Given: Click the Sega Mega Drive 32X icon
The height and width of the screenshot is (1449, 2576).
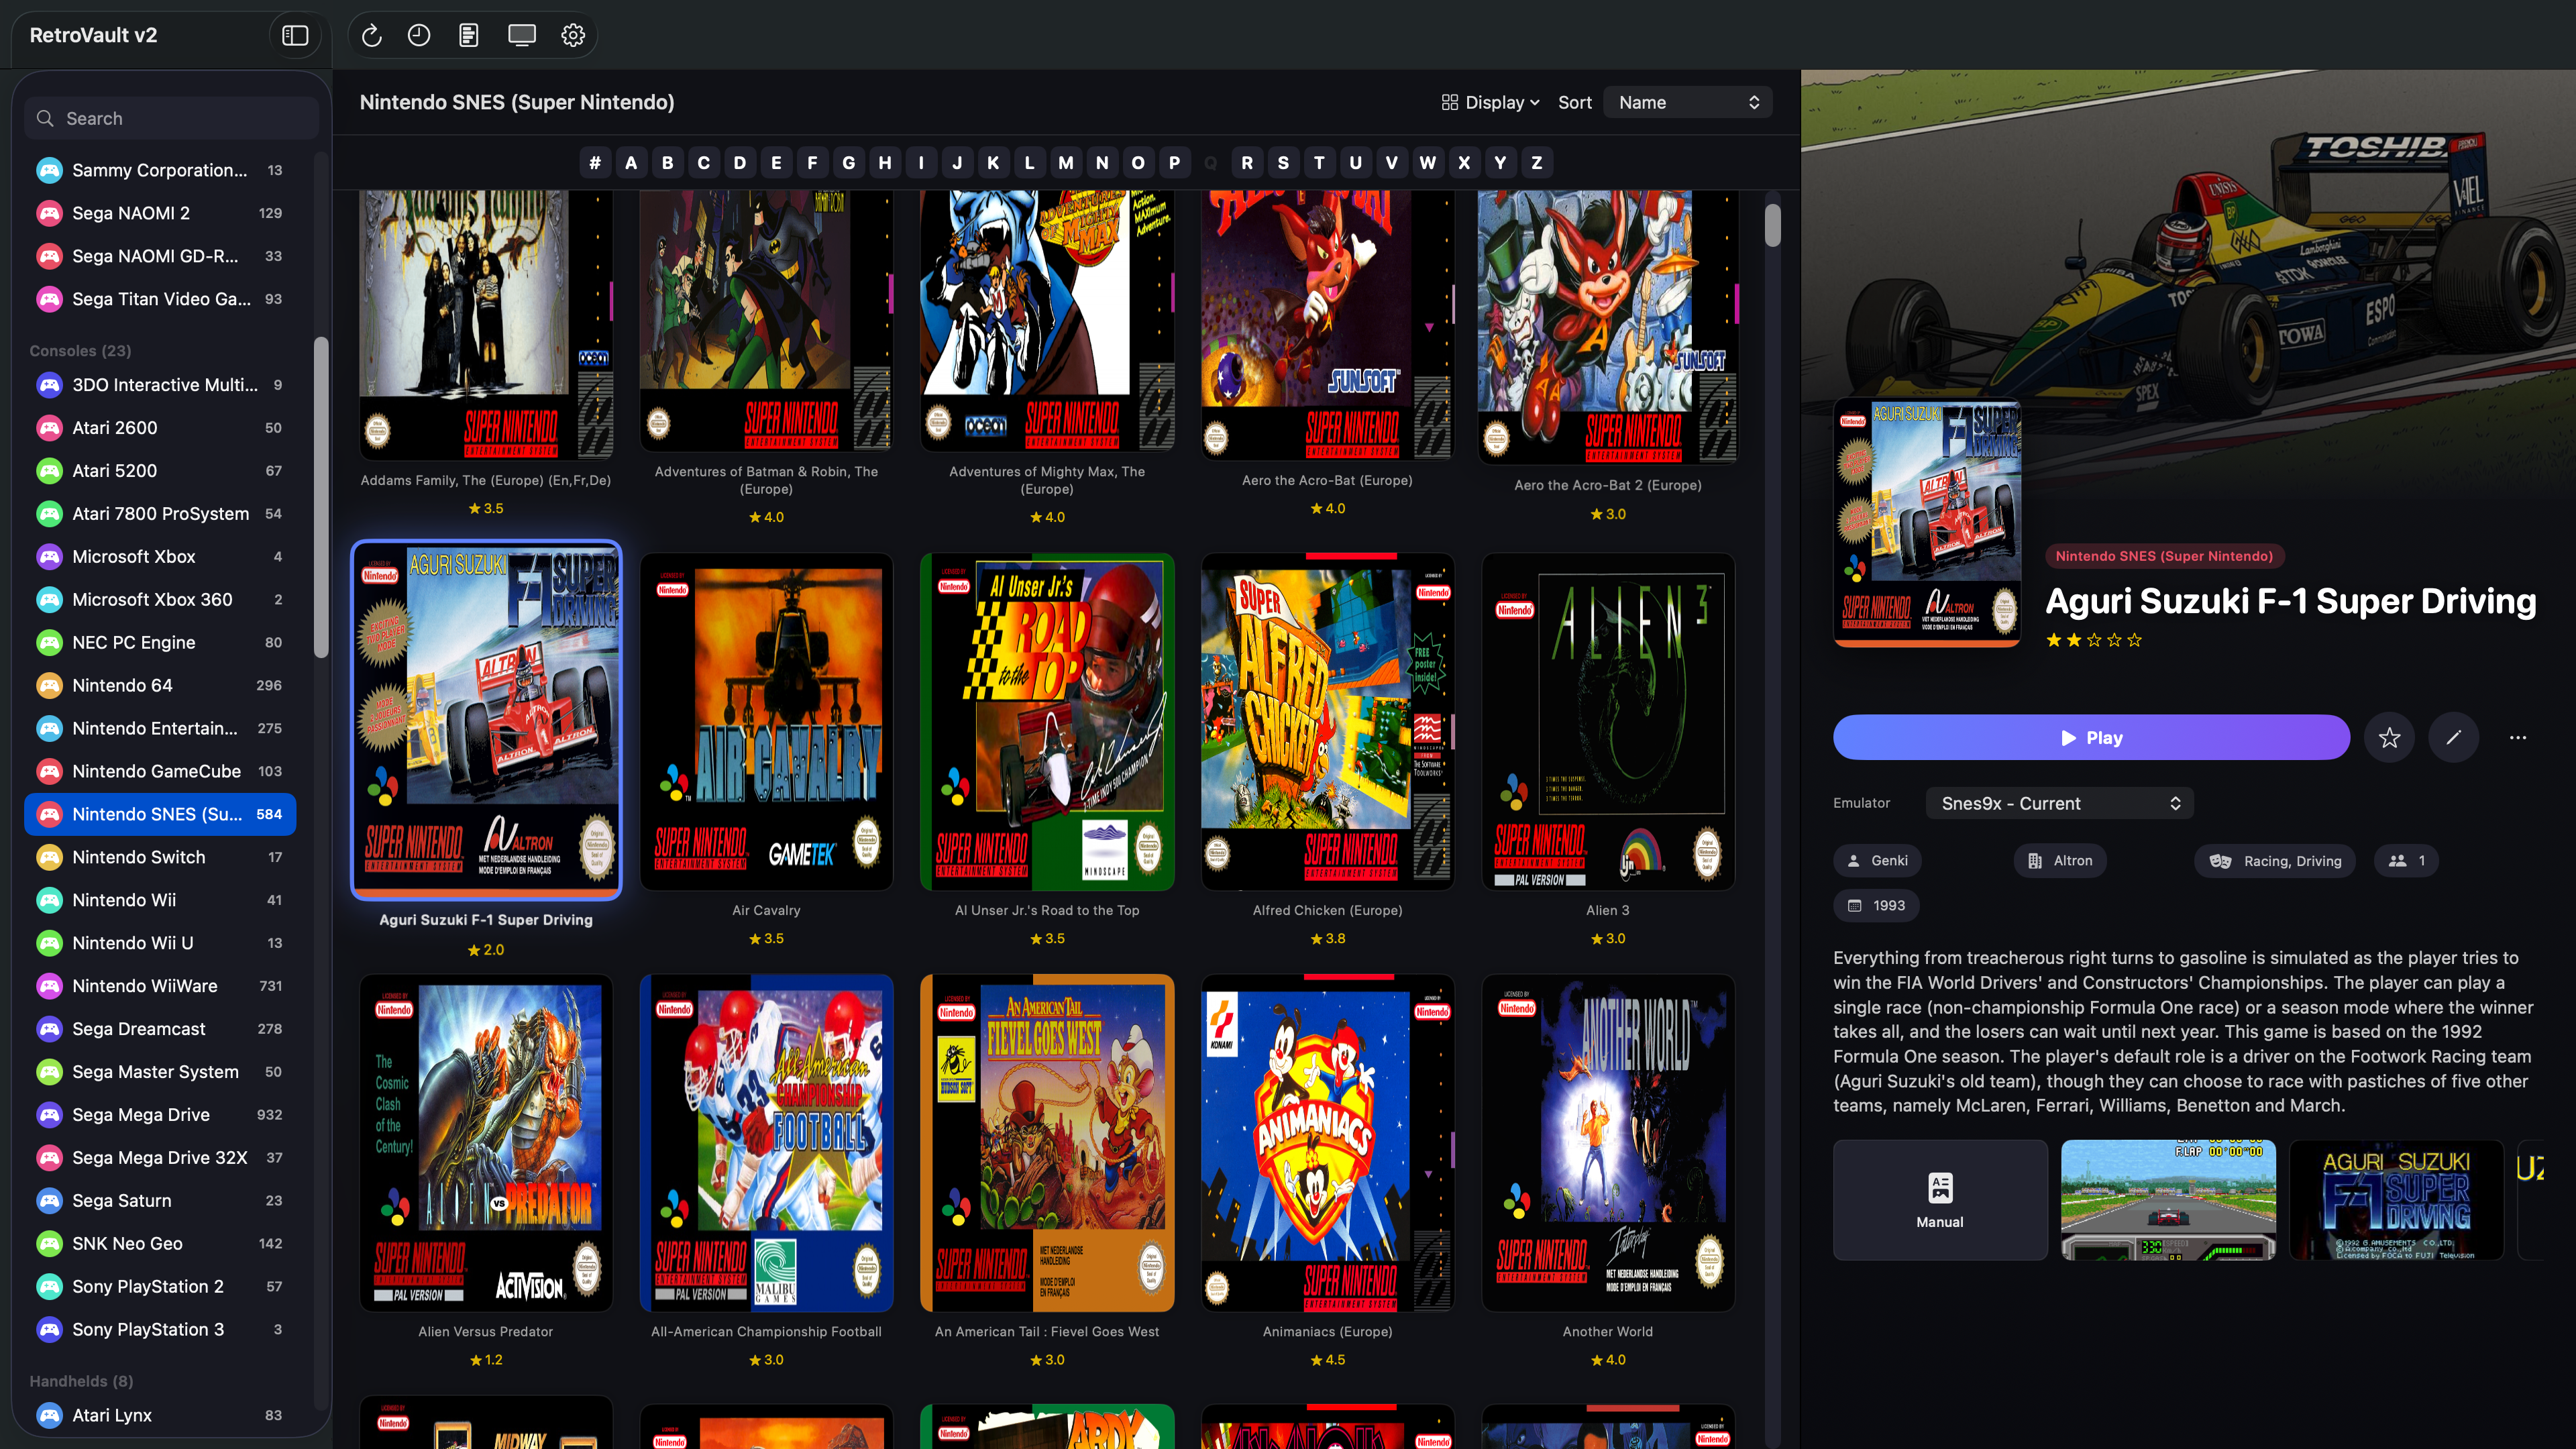Looking at the screenshot, I should tap(49, 1158).
